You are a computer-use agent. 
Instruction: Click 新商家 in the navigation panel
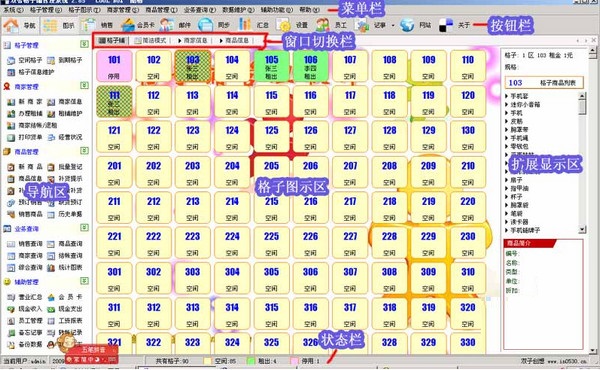(x=25, y=102)
